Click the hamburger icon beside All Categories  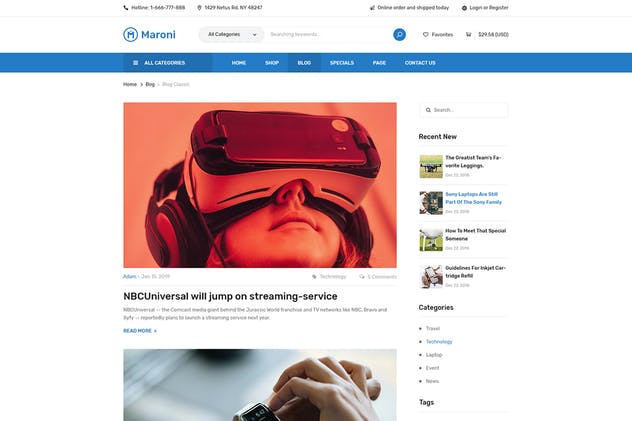[x=136, y=62]
